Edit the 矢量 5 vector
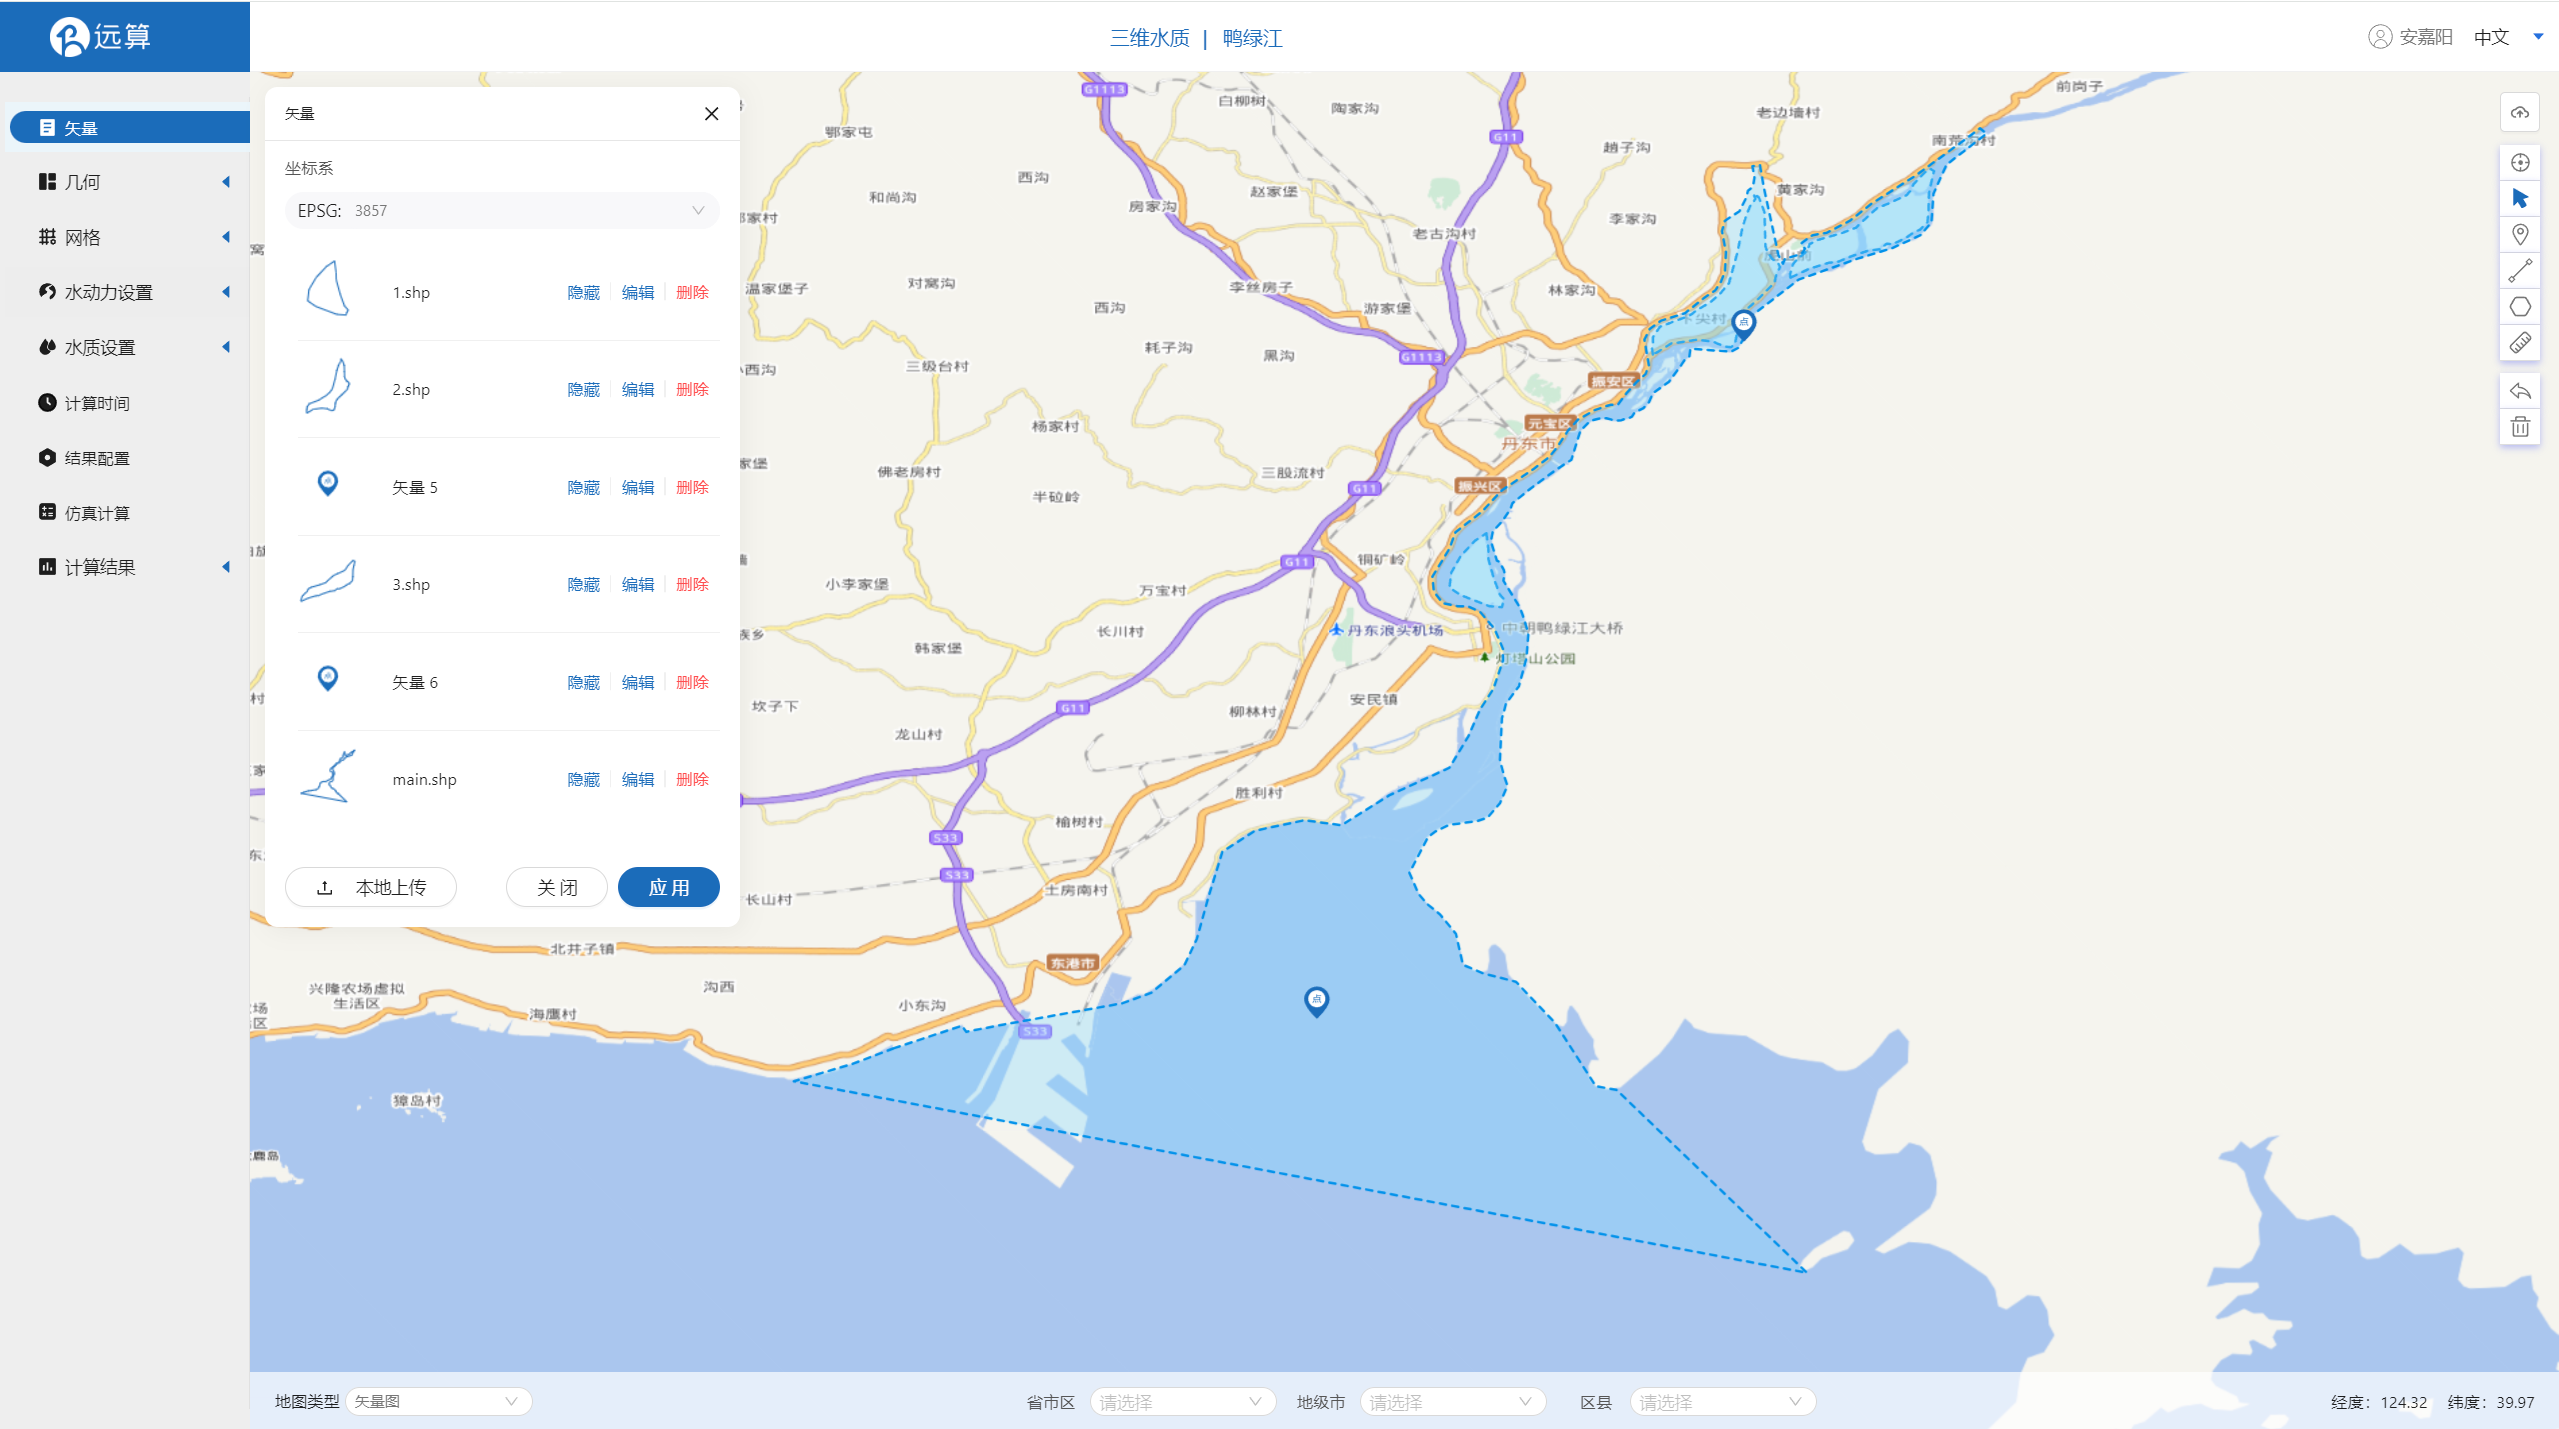Screen dimensions: 2559x1429 638,487
